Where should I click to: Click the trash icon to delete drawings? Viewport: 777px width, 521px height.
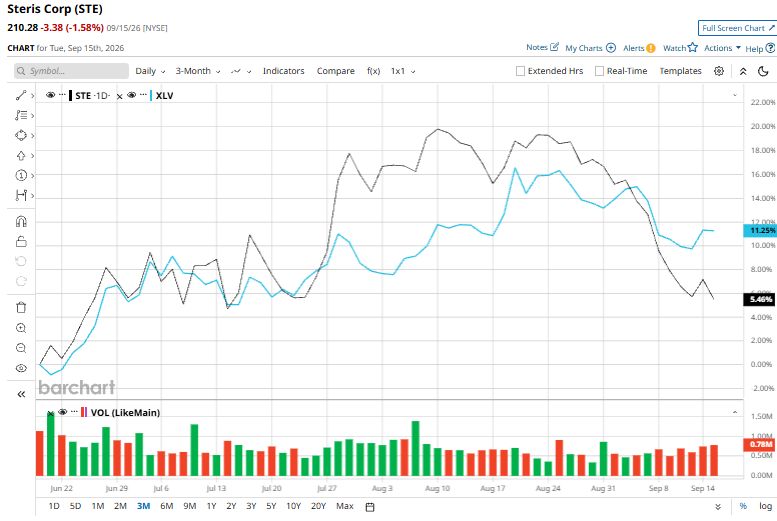[x=21, y=307]
